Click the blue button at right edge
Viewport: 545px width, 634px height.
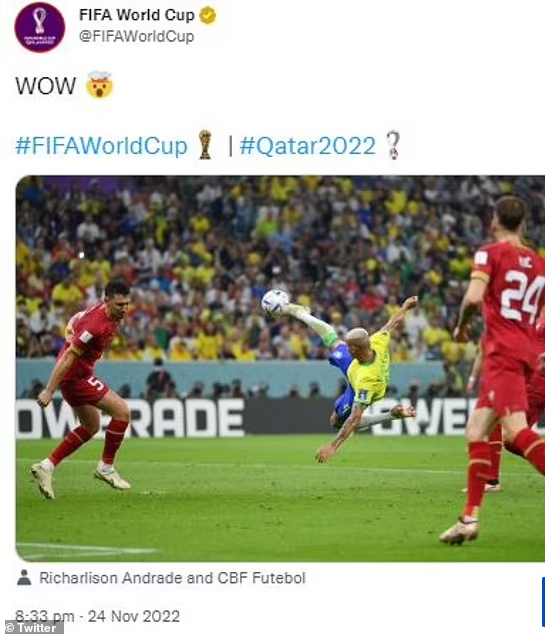click(543, 602)
